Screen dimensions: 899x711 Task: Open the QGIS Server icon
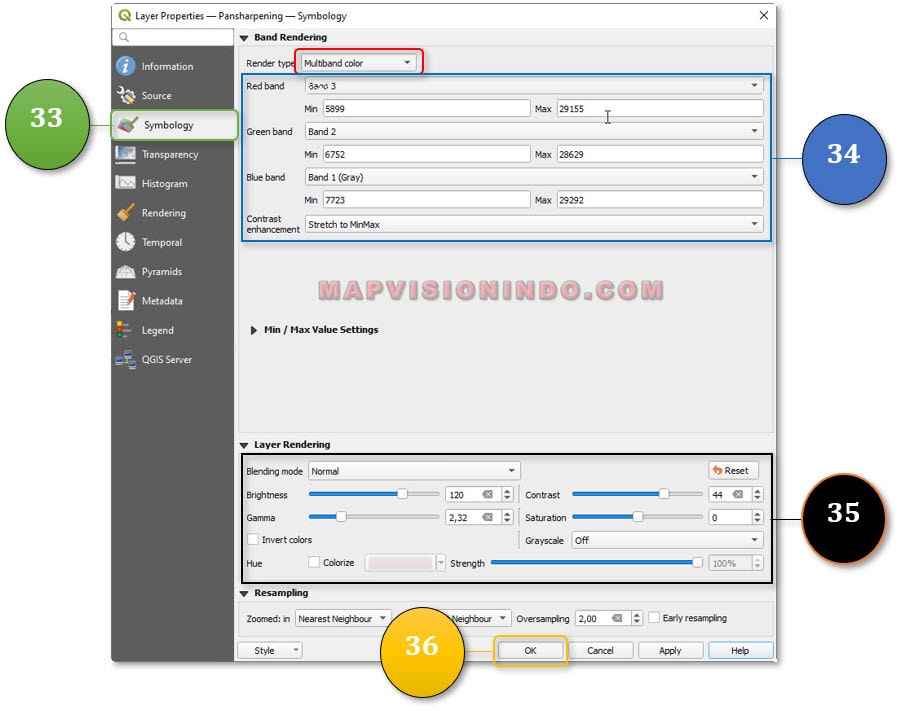[x=125, y=359]
